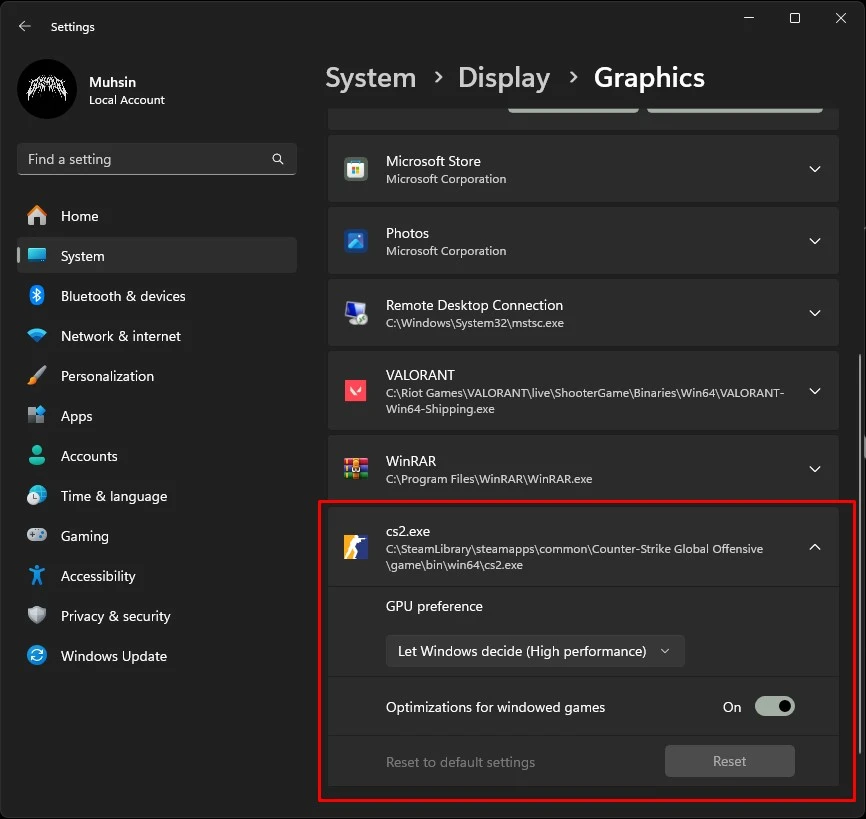This screenshot has width=866, height=819.
Task: Collapse the cs2.exe entry
Action: (815, 547)
